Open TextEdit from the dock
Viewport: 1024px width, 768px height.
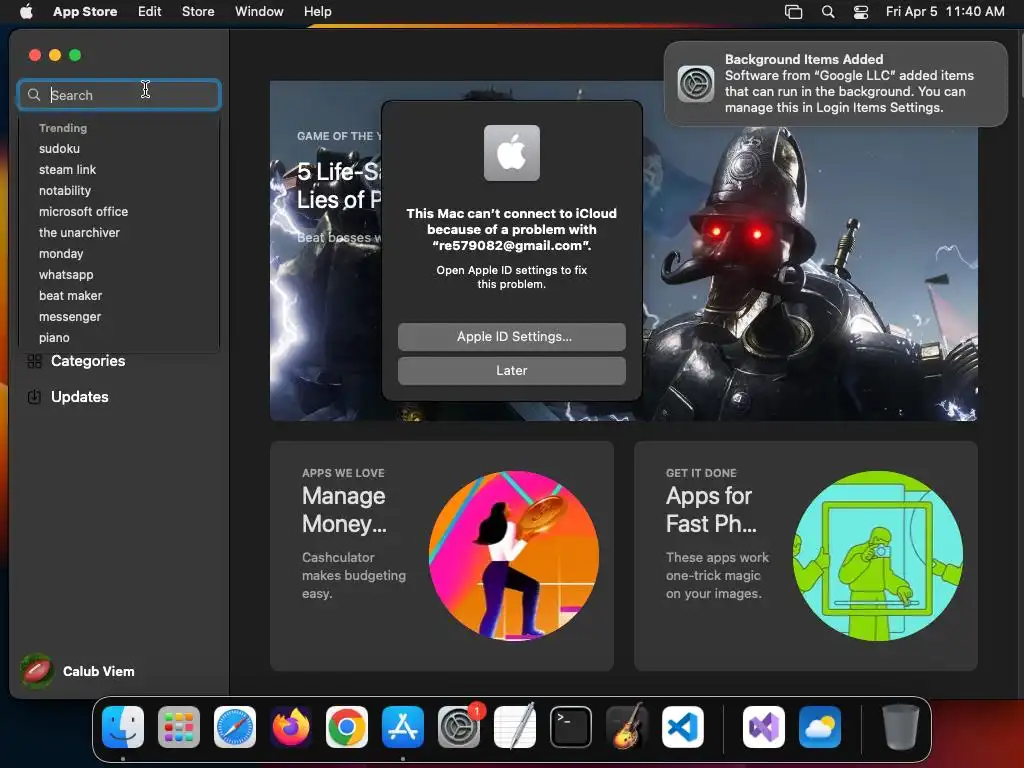coord(515,727)
